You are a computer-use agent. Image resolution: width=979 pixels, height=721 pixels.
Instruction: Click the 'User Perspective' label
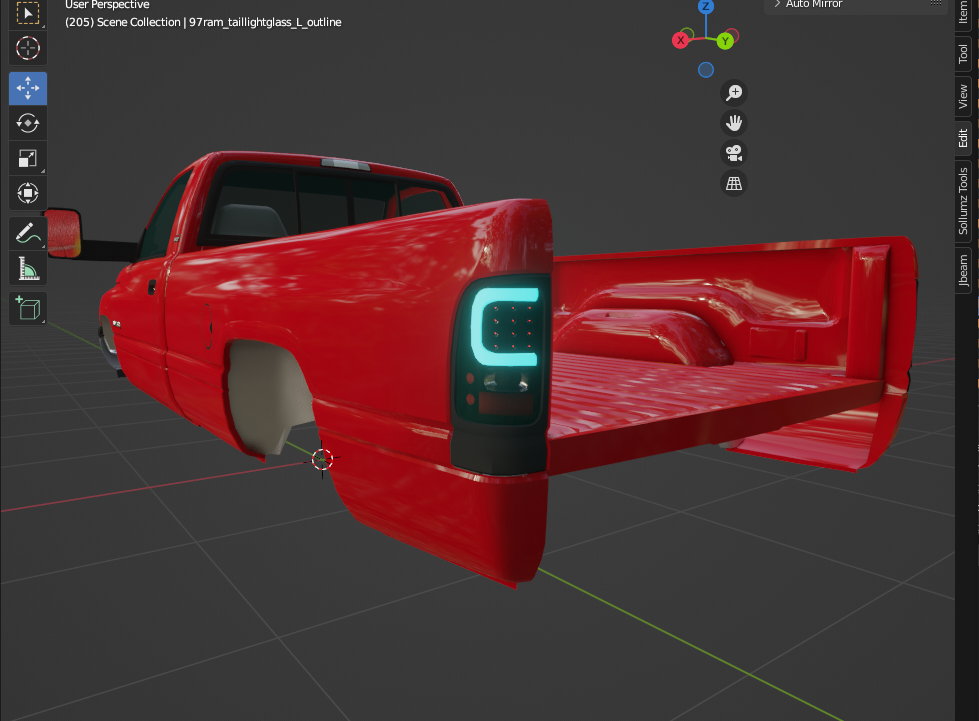(x=107, y=5)
